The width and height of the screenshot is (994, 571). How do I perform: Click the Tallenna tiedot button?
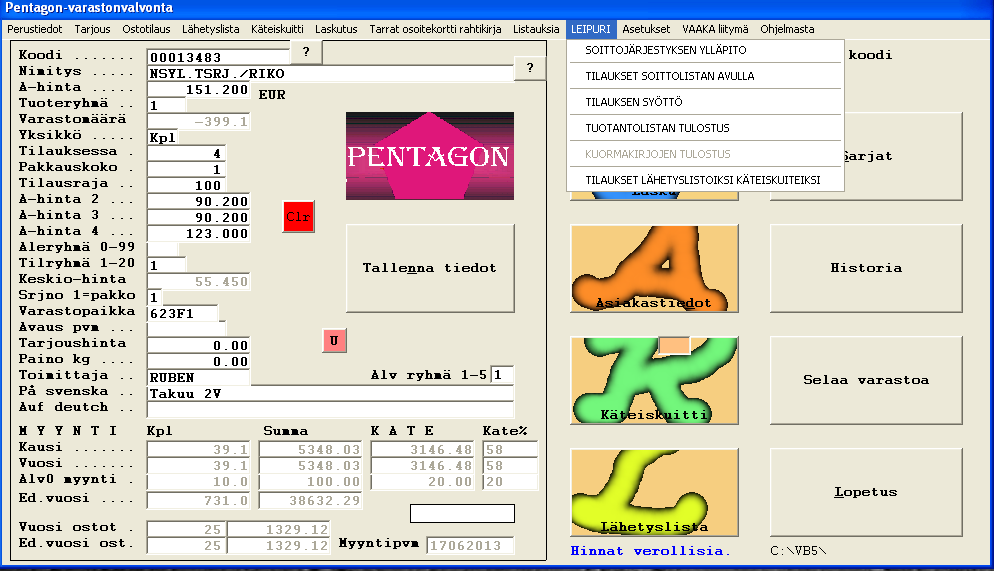coord(430,268)
